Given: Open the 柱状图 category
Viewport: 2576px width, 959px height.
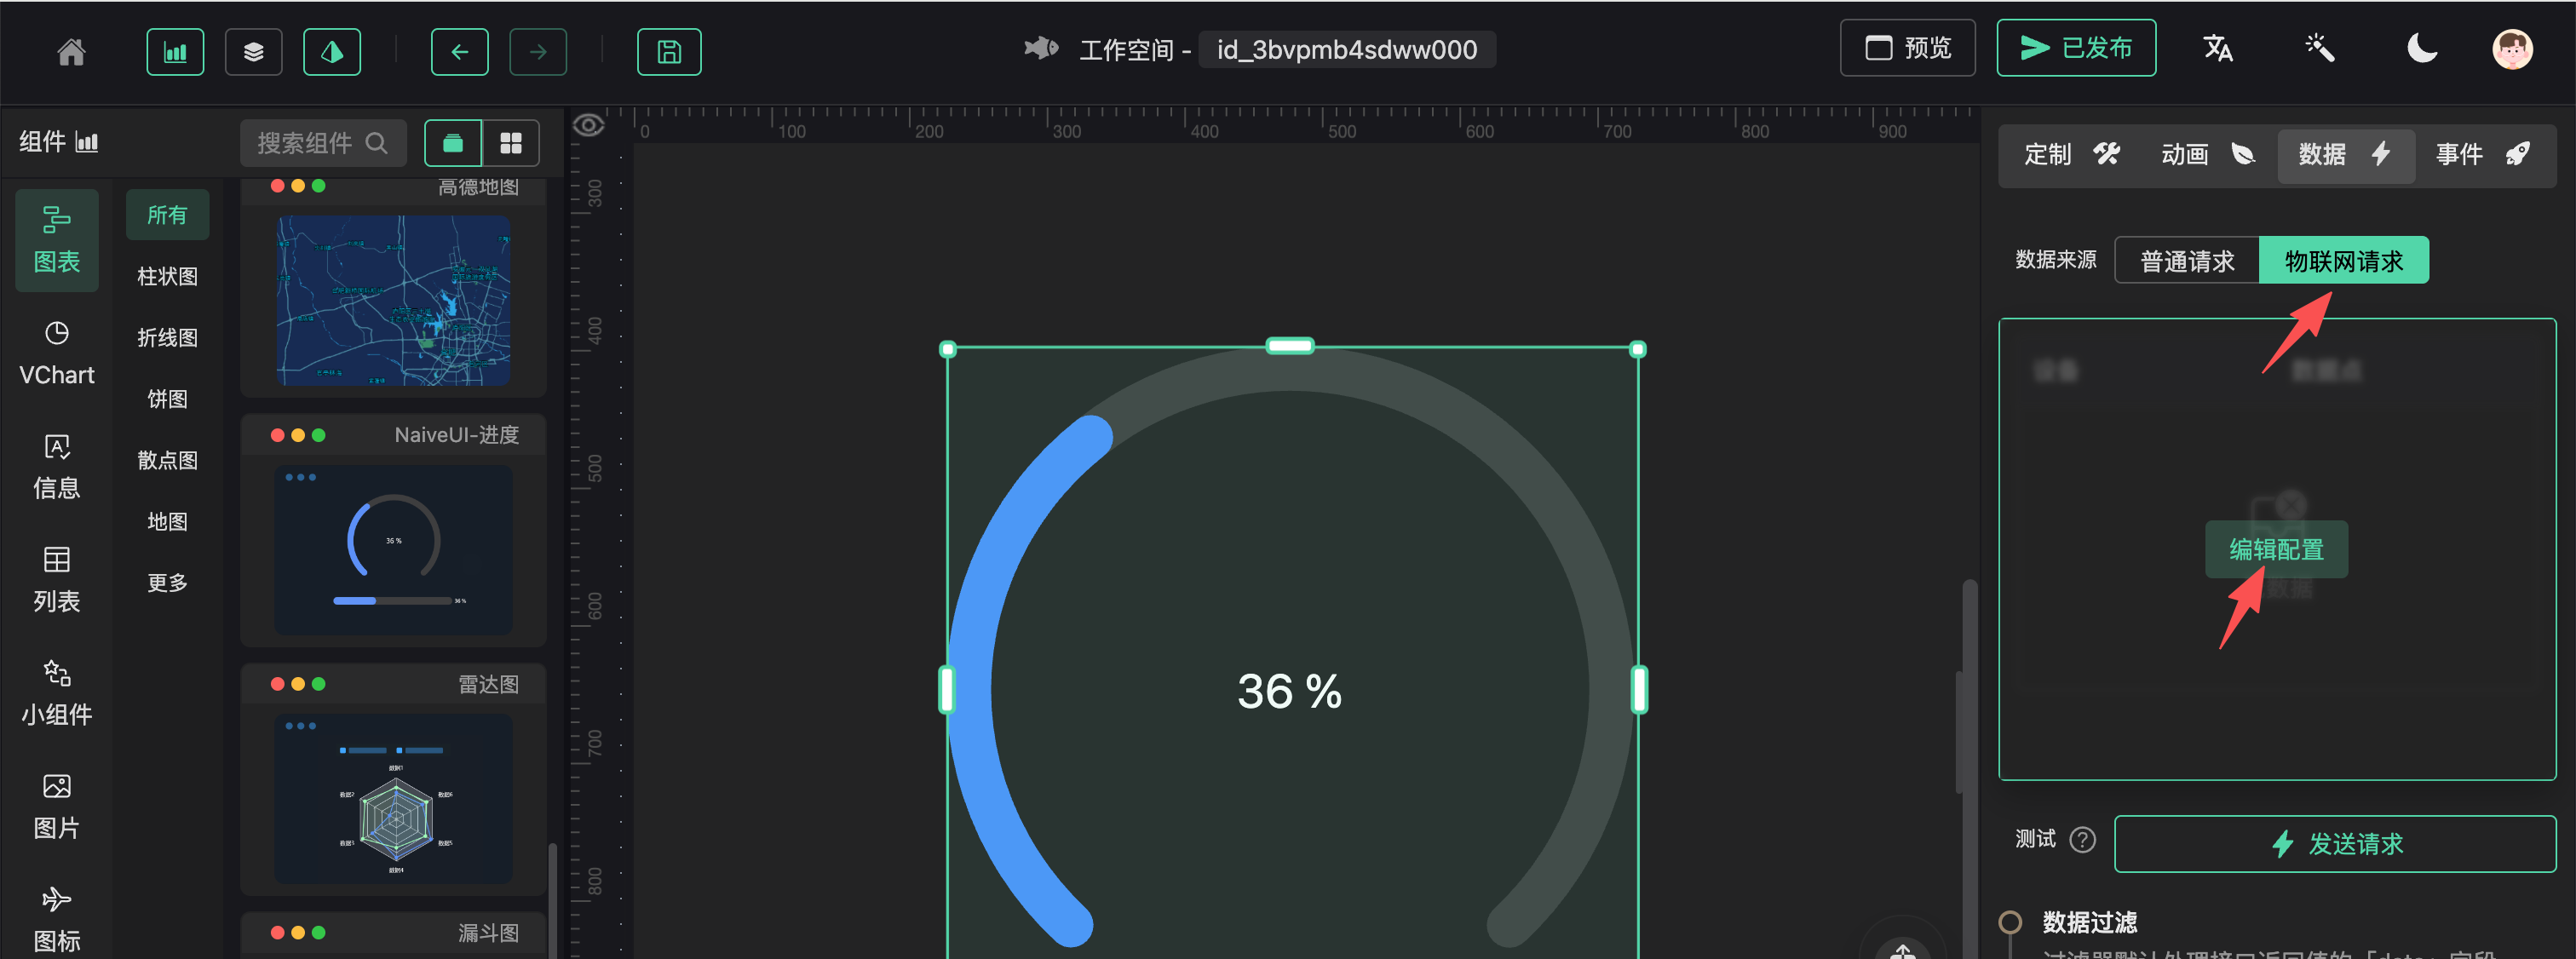Looking at the screenshot, I should [x=166, y=276].
